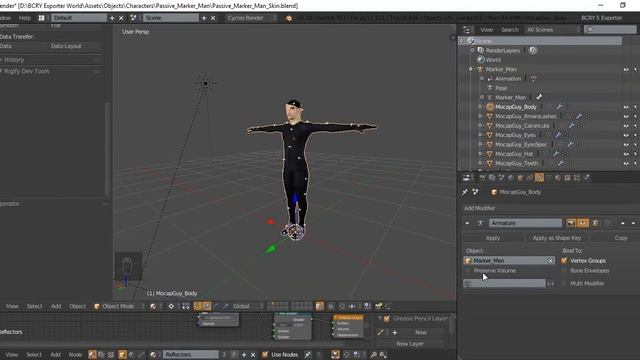Toggle Armature modifier render display
This screenshot has width=640, height=360.
pos(571,223)
